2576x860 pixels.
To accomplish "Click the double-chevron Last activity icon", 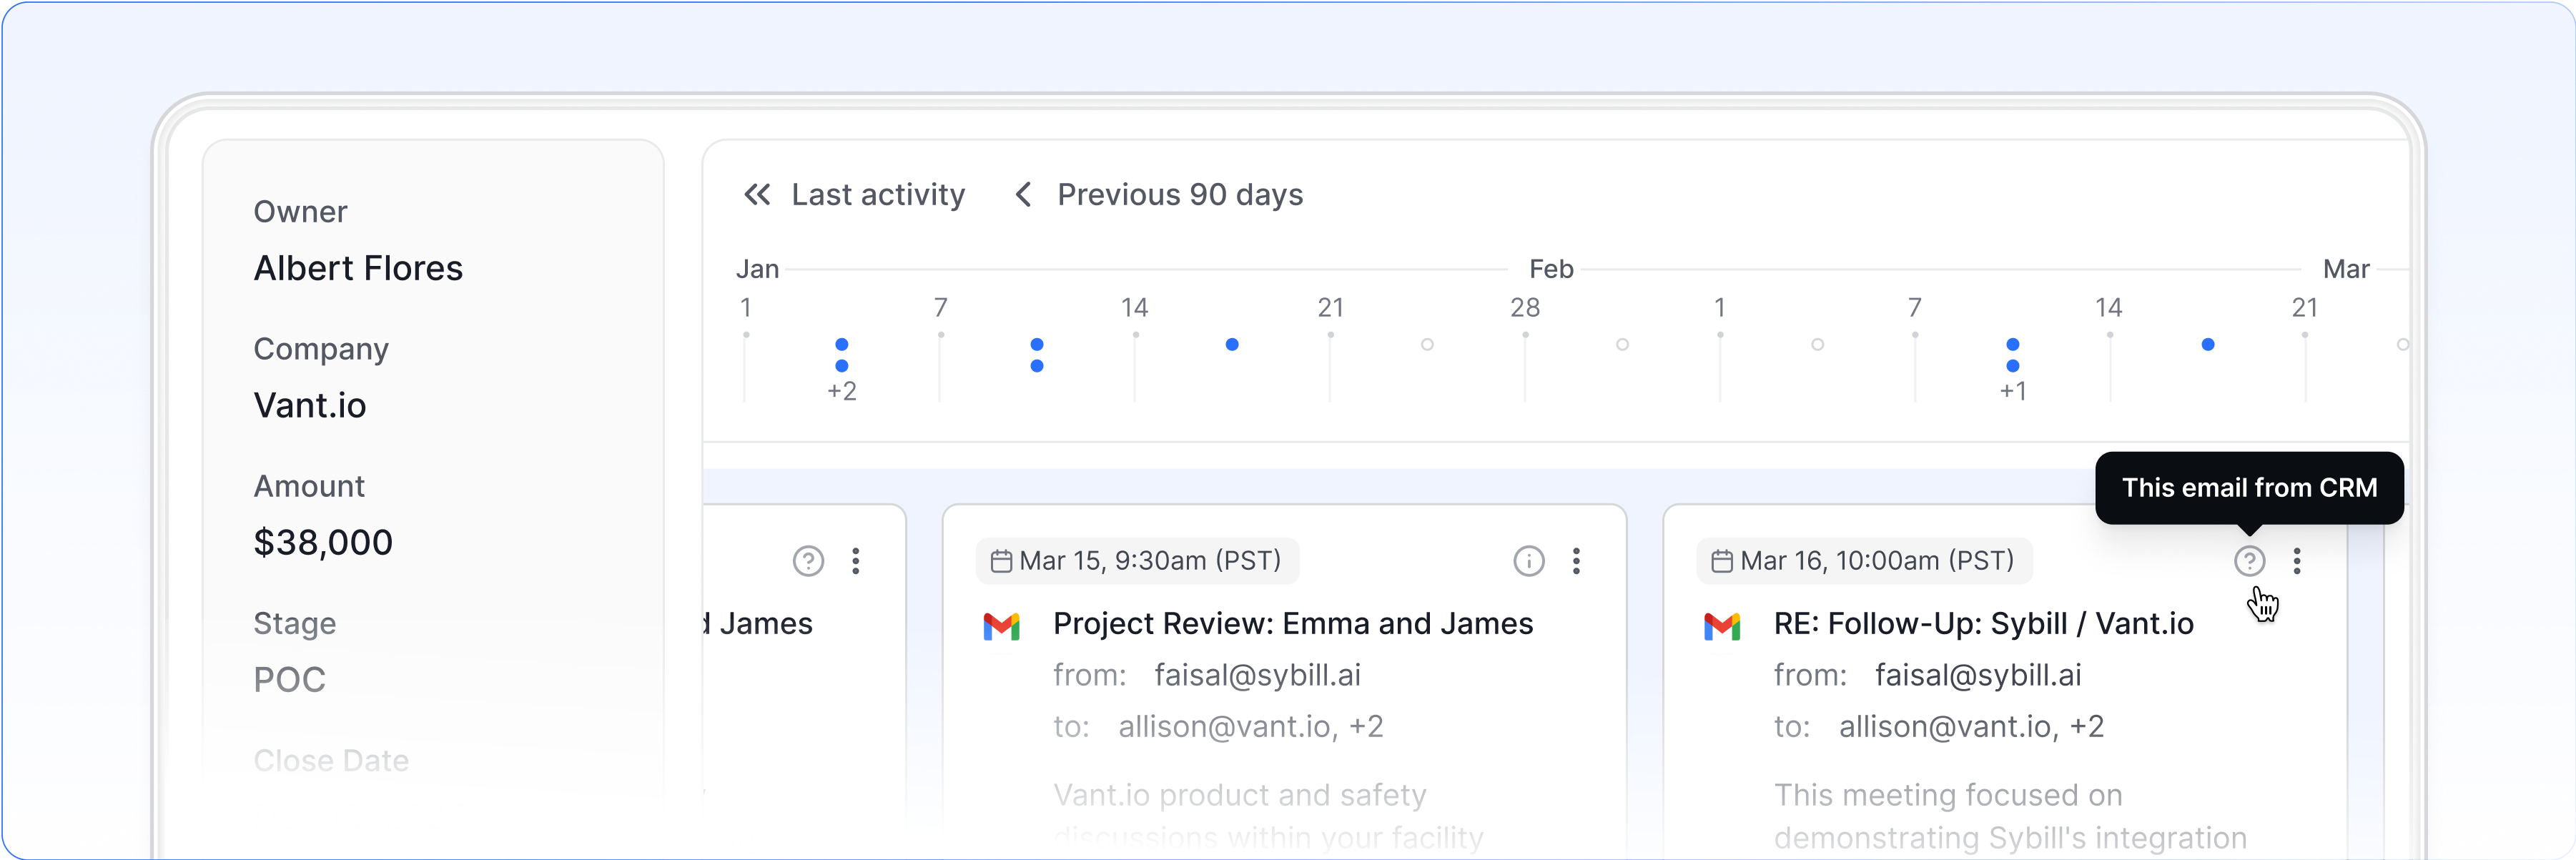I will [757, 194].
